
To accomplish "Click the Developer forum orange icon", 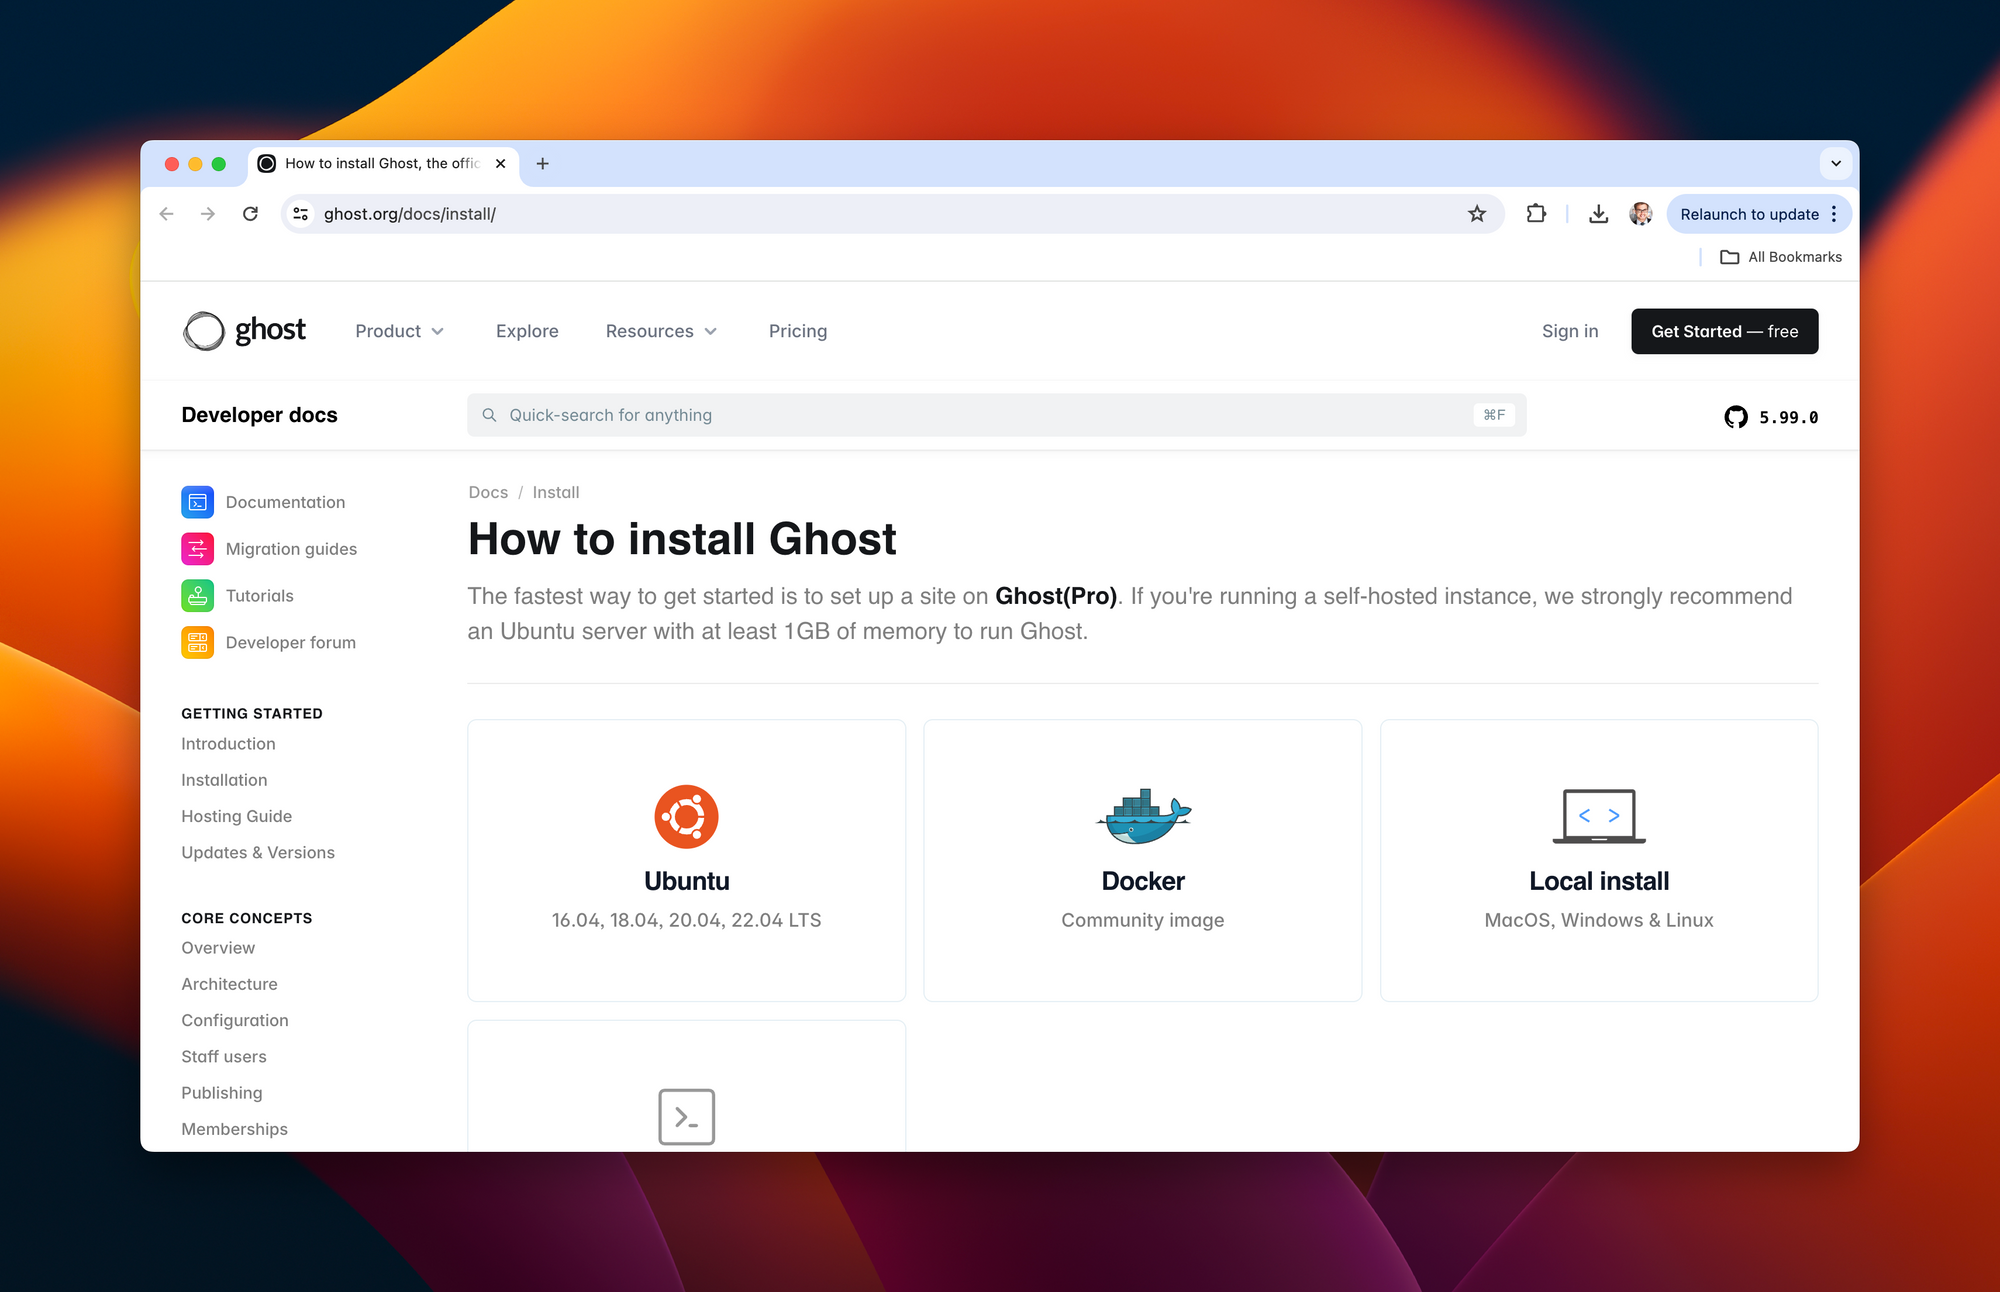I will click(197, 642).
